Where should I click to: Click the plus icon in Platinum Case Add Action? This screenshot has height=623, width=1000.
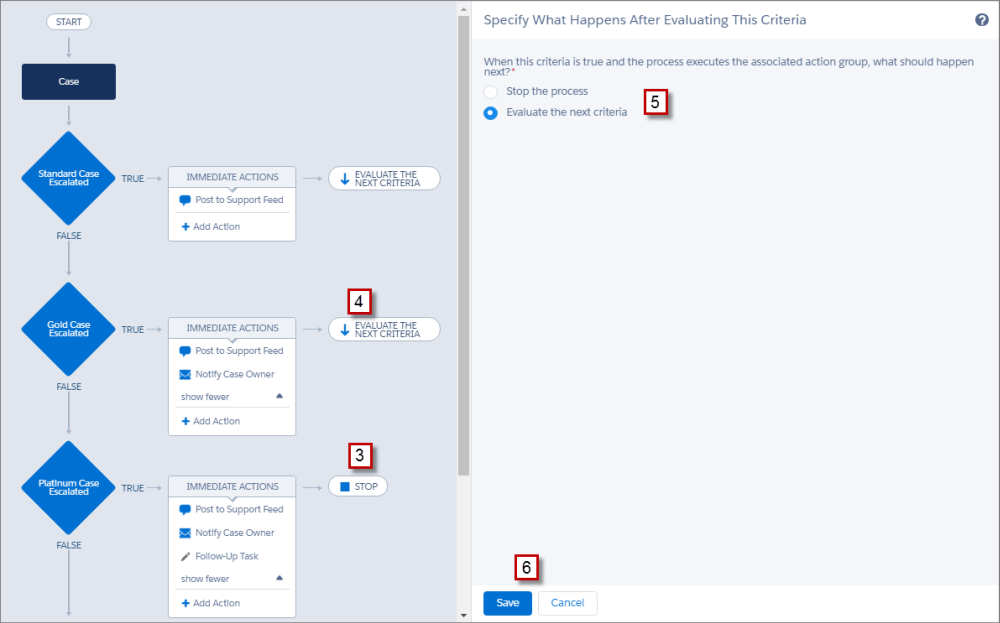[x=186, y=603]
